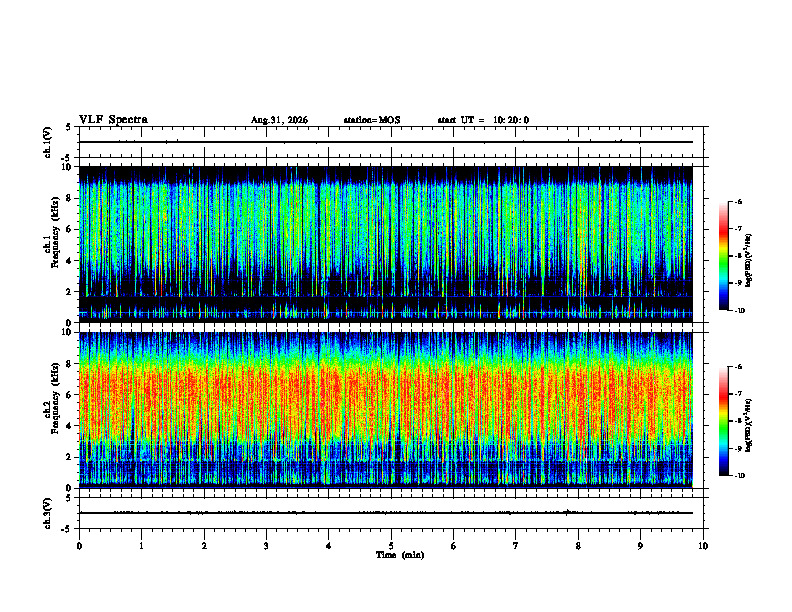Click the ch.2 color scale bar
The image size is (792, 612).
point(723,421)
